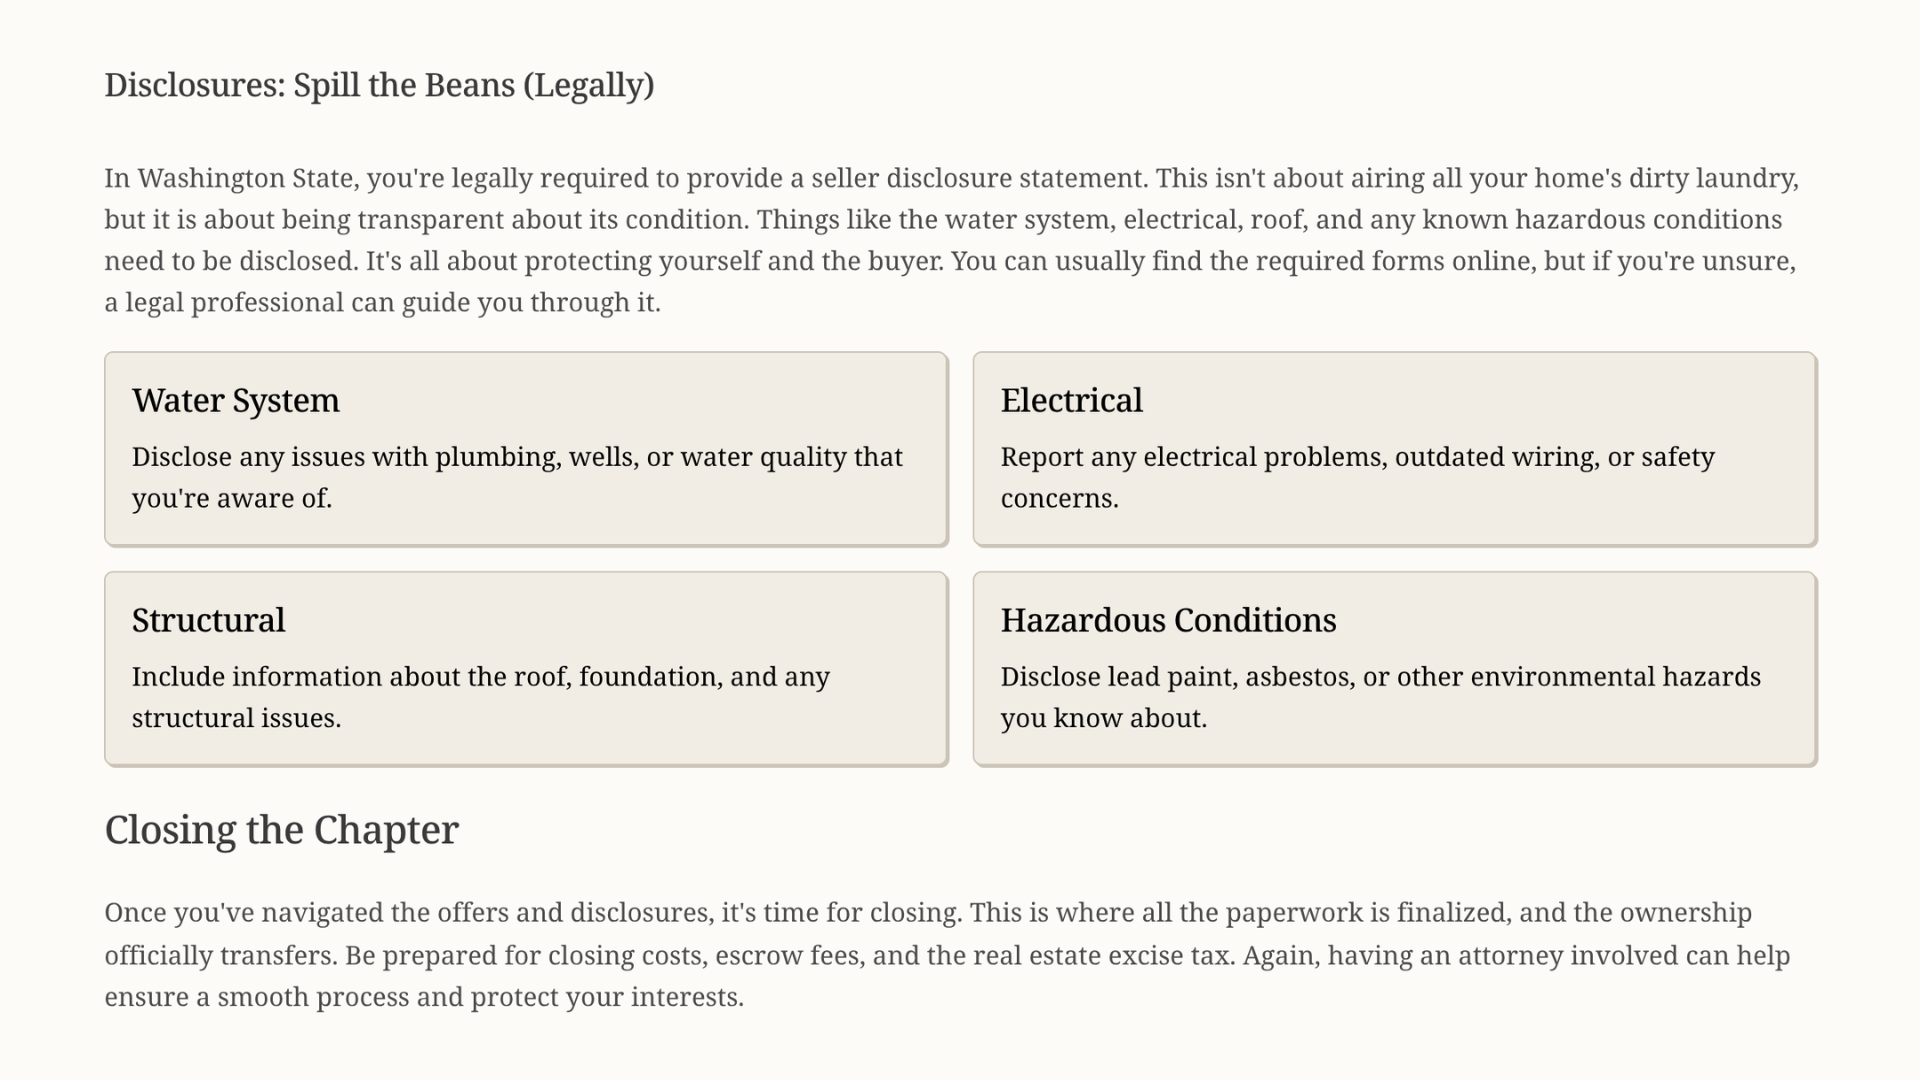Click the Structural card title
Image resolution: width=1920 pixels, height=1080 pixels.
(x=208, y=620)
